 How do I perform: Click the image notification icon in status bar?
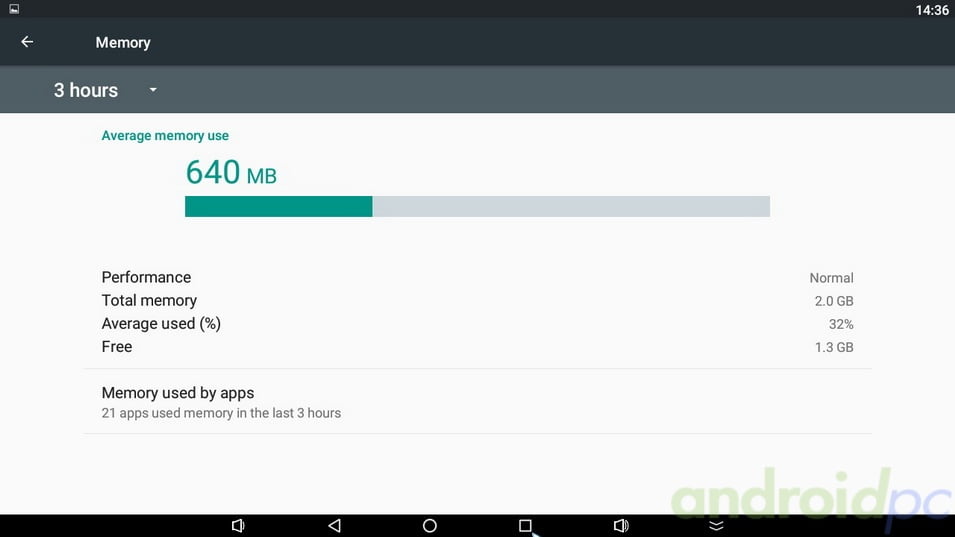click(x=14, y=9)
